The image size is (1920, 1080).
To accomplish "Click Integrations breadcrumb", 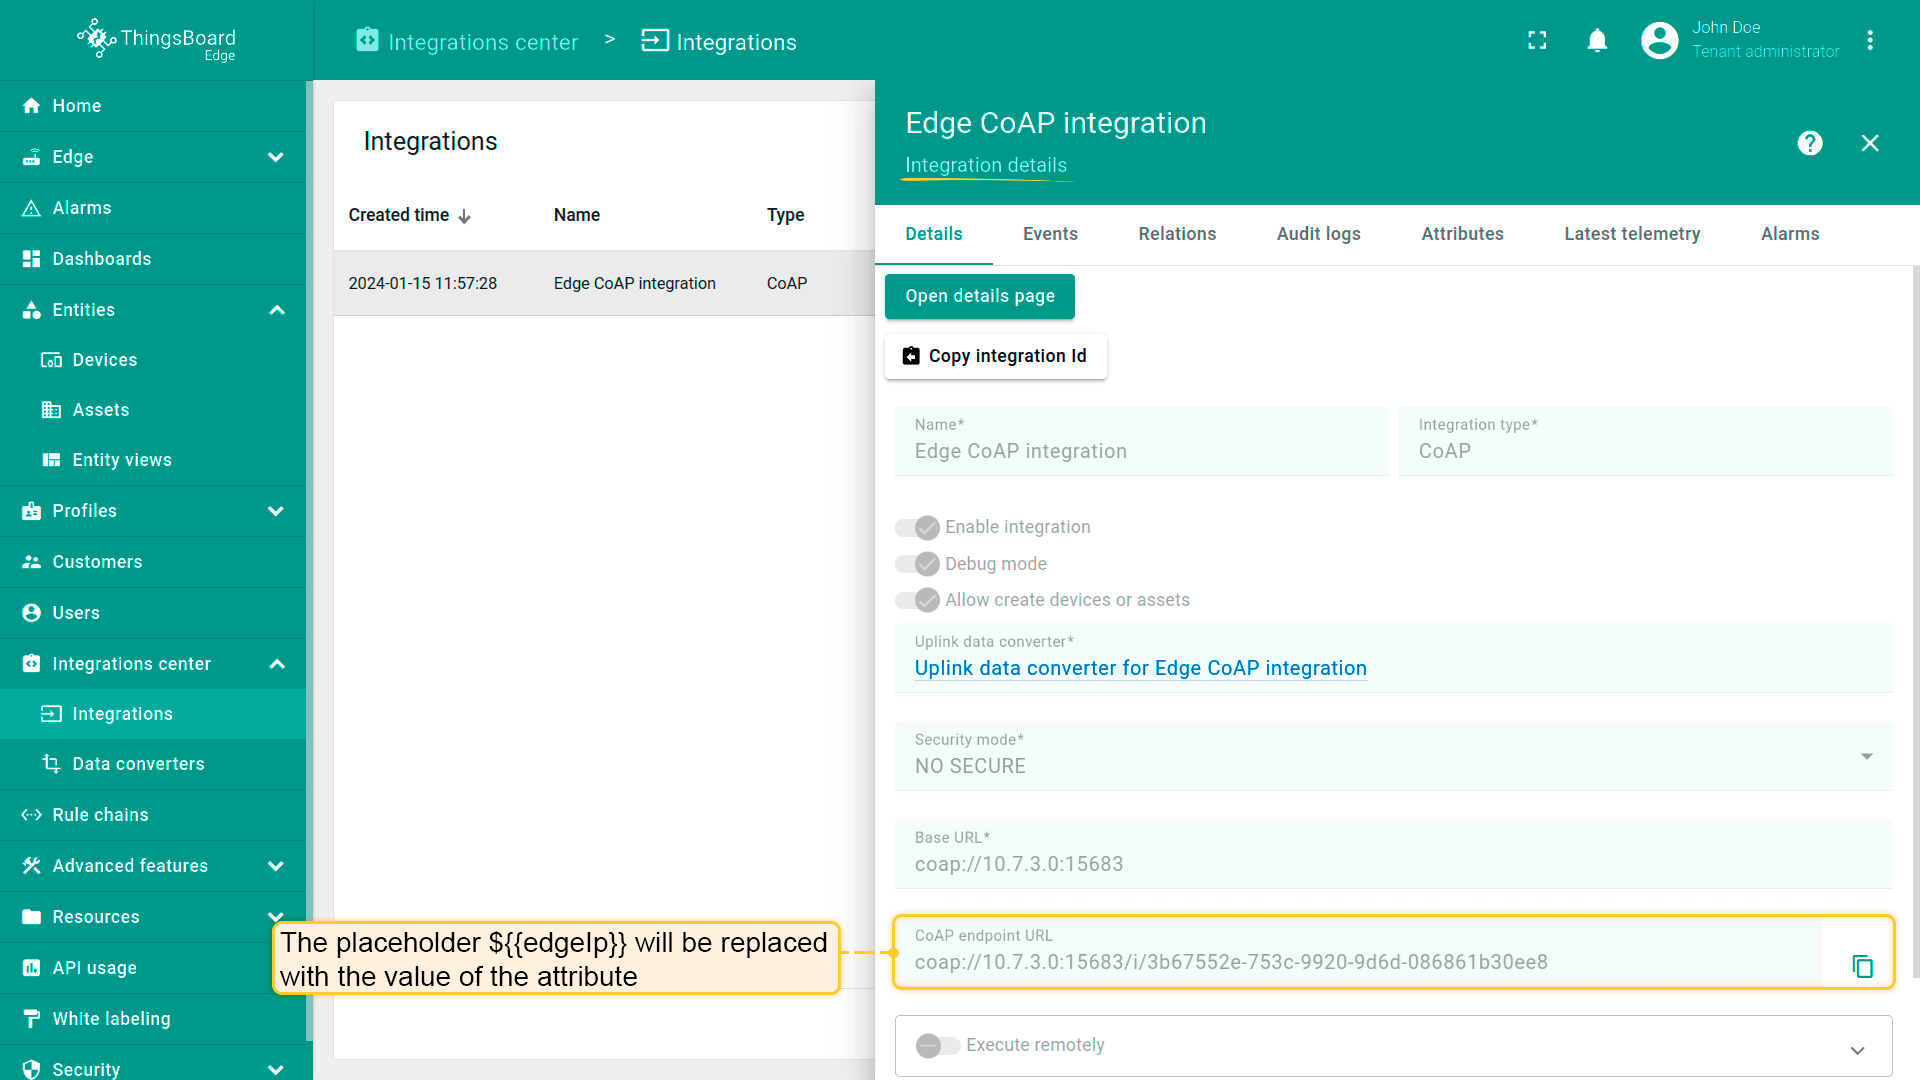I will click(719, 41).
